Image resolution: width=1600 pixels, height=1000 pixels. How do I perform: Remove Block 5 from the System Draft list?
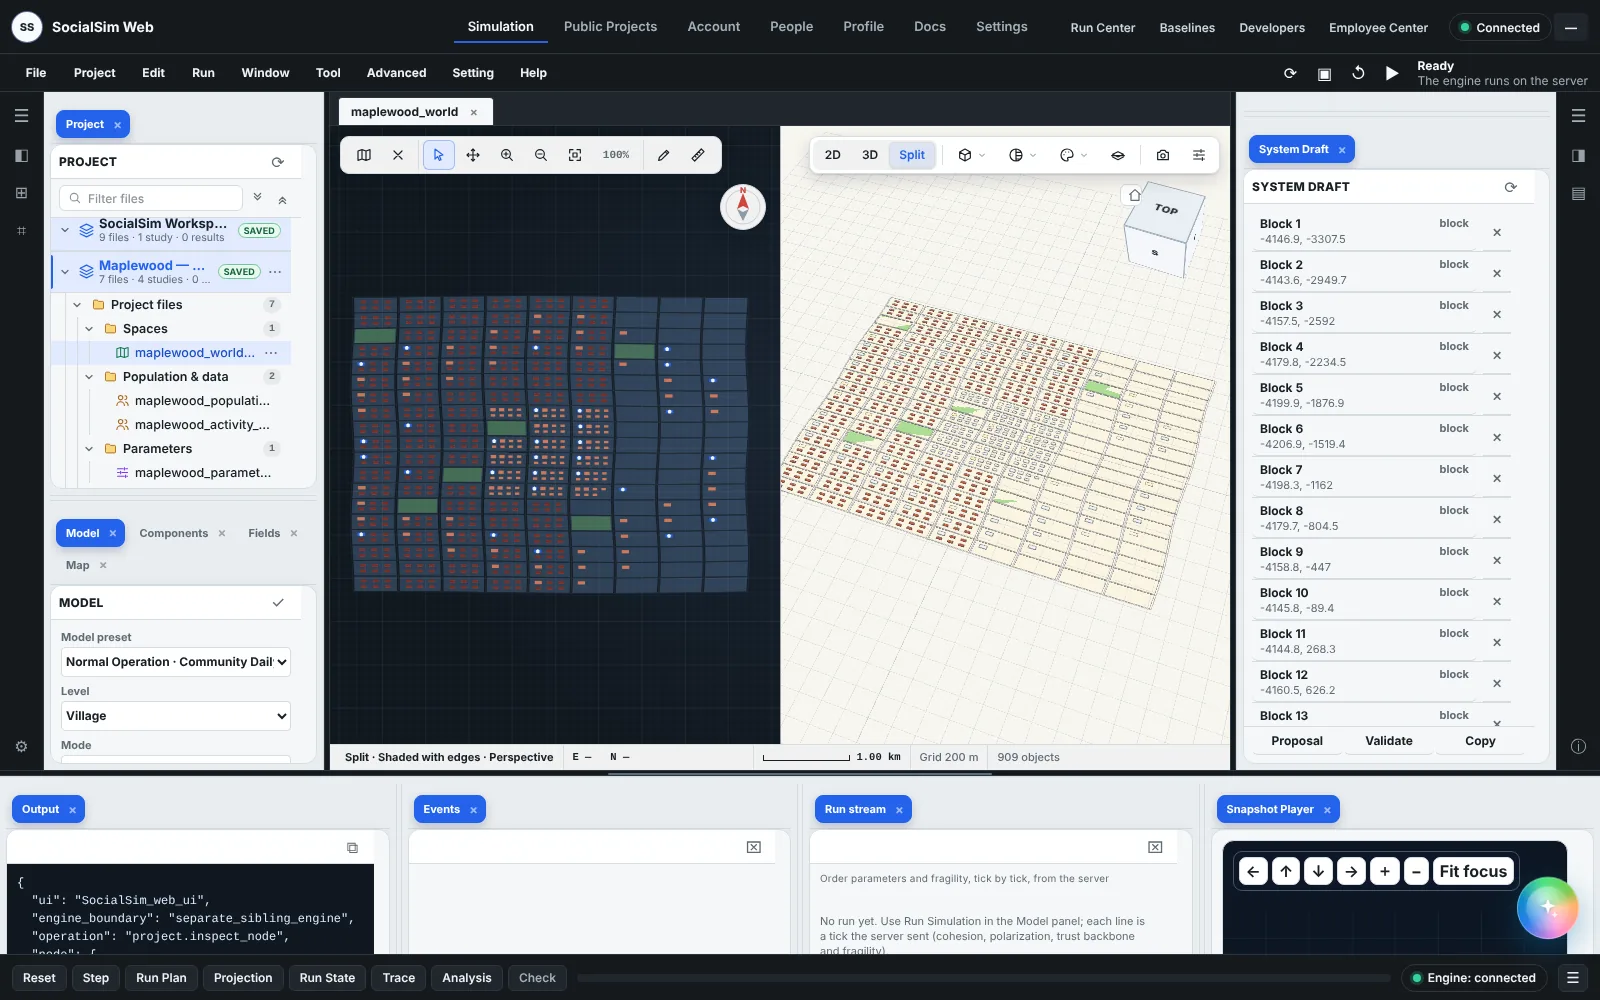1497,397
